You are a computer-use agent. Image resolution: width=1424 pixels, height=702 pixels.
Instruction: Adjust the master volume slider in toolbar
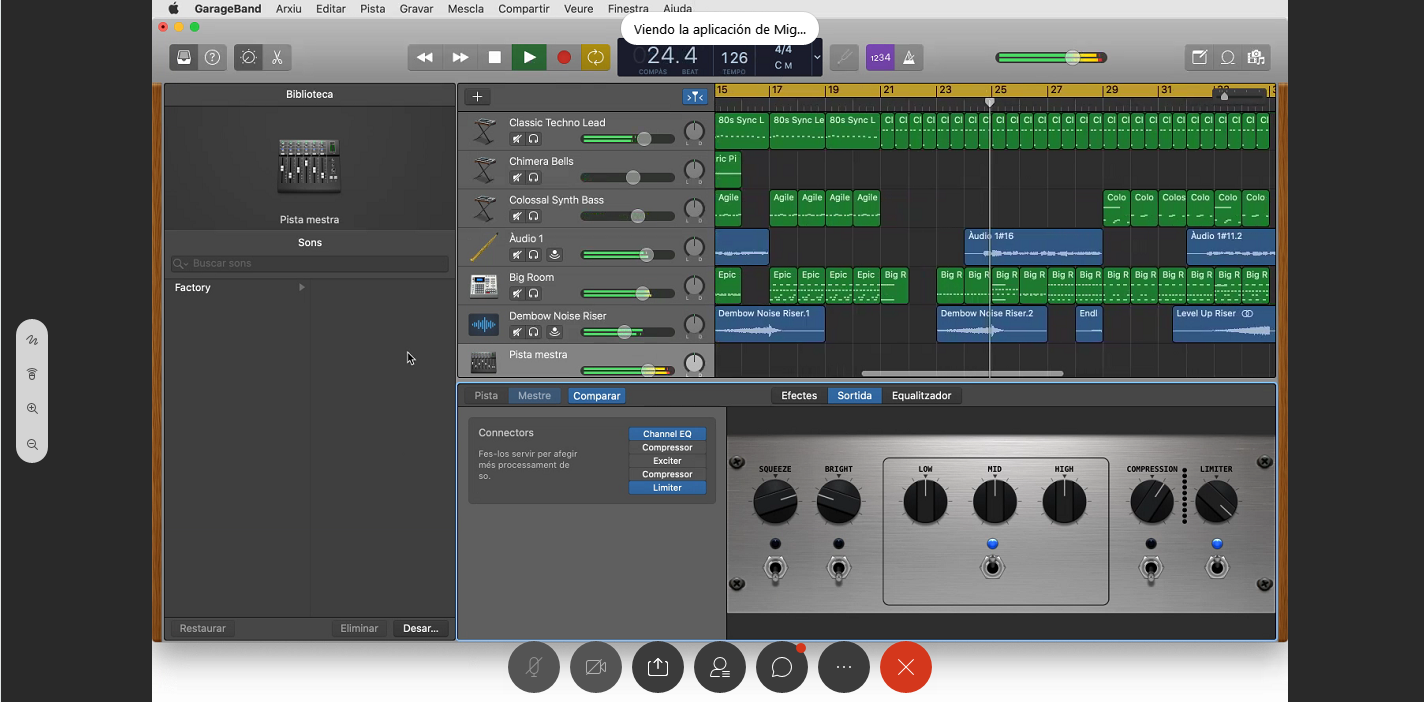tap(1051, 58)
